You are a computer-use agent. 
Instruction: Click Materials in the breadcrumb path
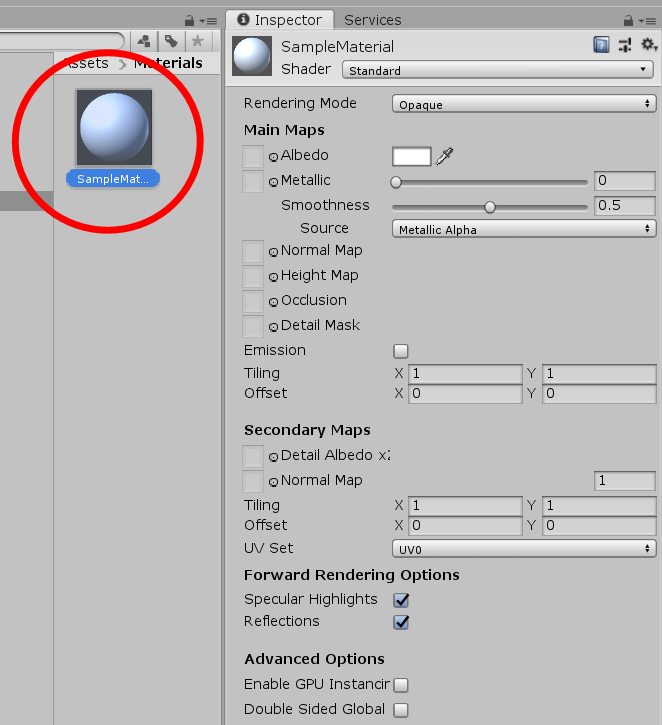click(x=168, y=63)
